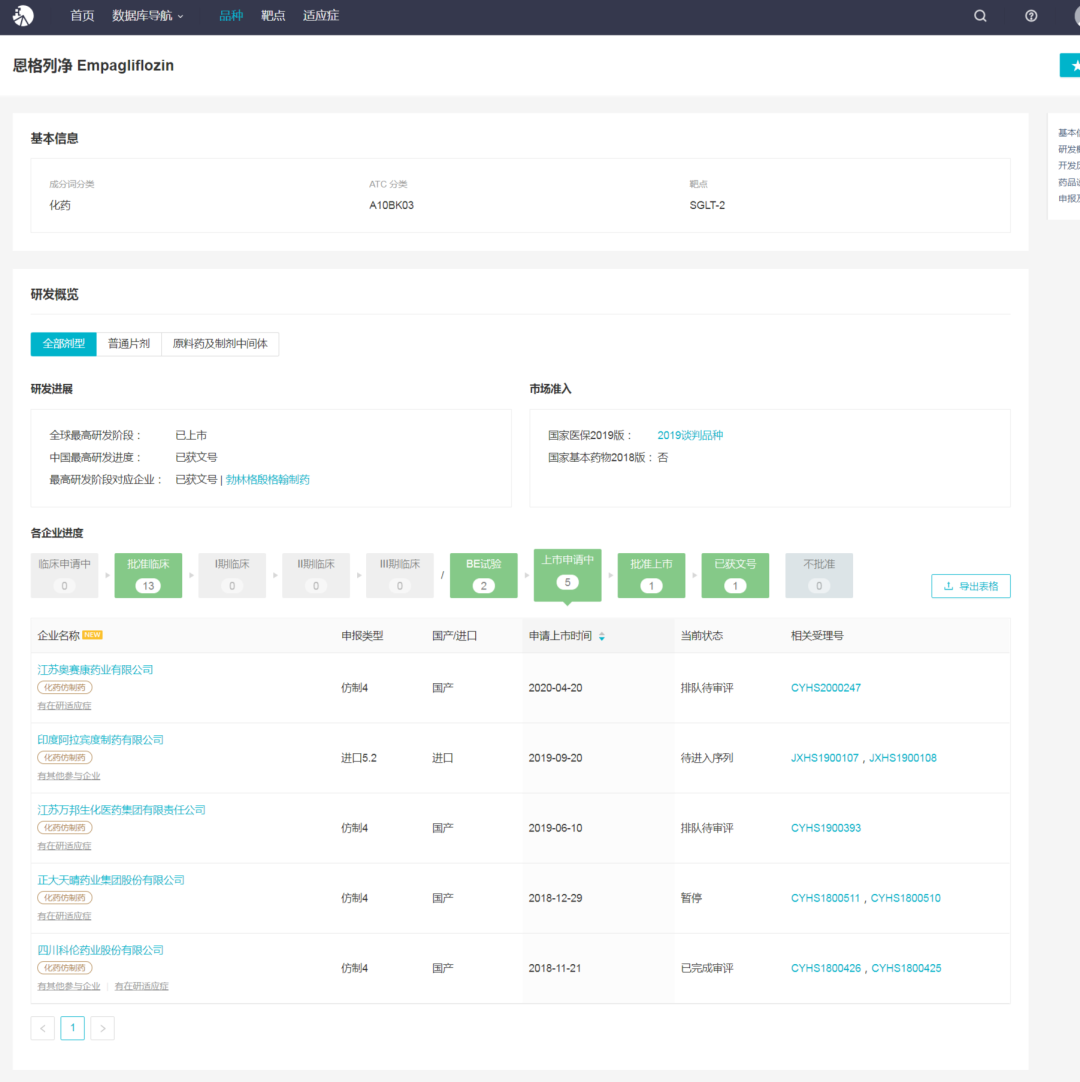Click the target value SGLT-2
Image resolution: width=1080 pixels, height=1082 pixels.
tap(707, 206)
